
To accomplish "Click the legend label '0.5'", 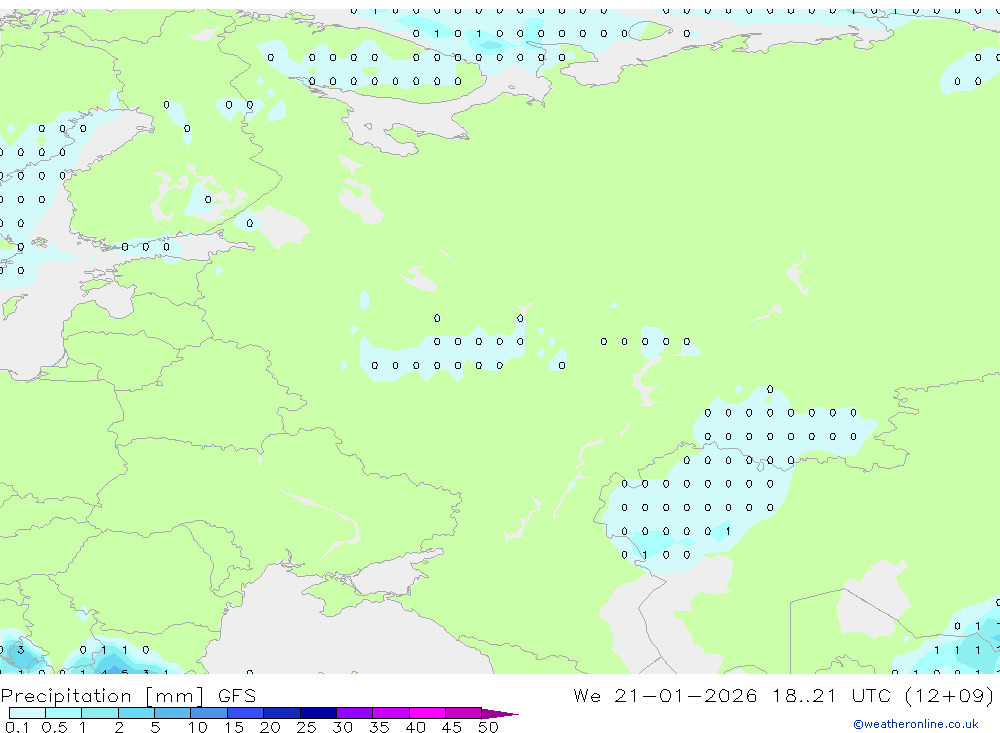I will click(x=54, y=727).
